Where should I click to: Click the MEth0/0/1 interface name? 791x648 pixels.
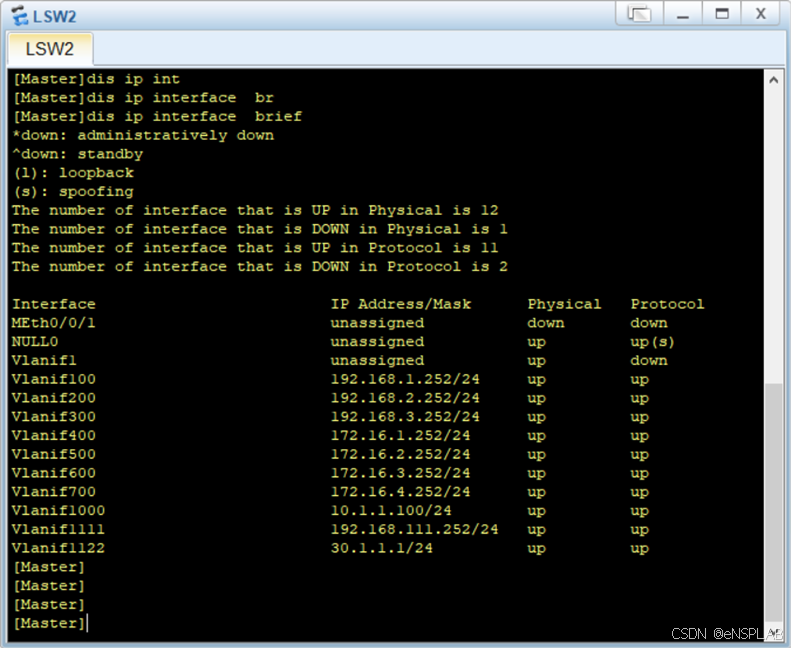pos(53,323)
